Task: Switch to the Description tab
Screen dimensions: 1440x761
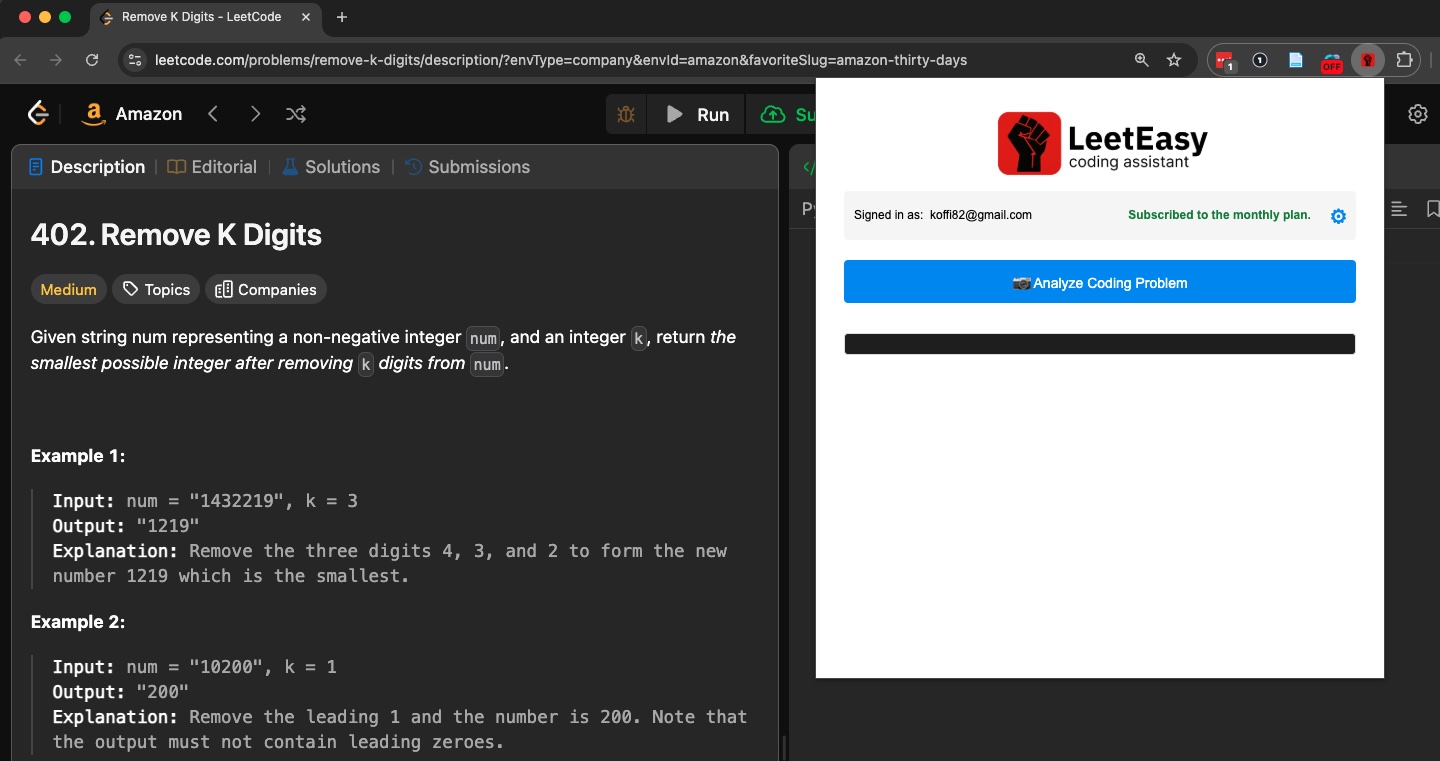Action: coord(87,167)
